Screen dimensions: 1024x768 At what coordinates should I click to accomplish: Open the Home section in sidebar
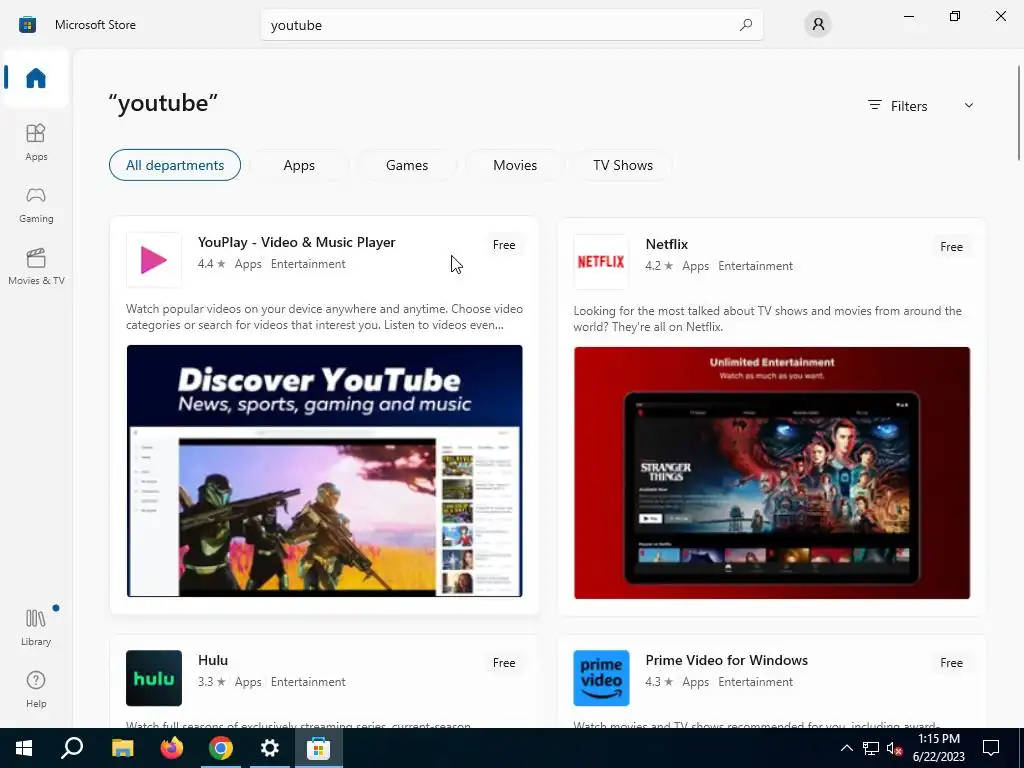pyautogui.click(x=36, y=78)
